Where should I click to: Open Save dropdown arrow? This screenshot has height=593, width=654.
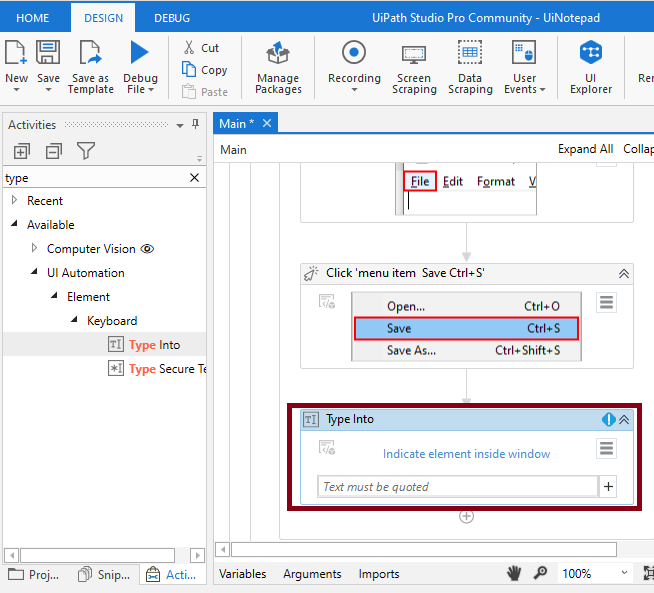coord(48,90)
